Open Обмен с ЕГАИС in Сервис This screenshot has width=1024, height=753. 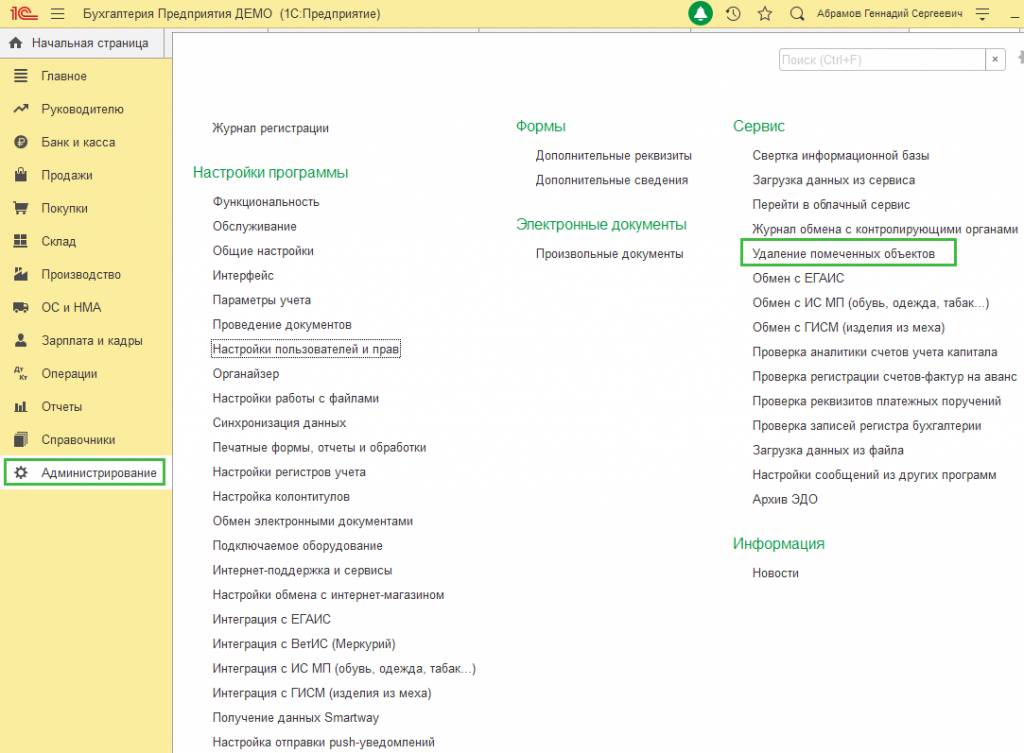(x=798, y=278)
